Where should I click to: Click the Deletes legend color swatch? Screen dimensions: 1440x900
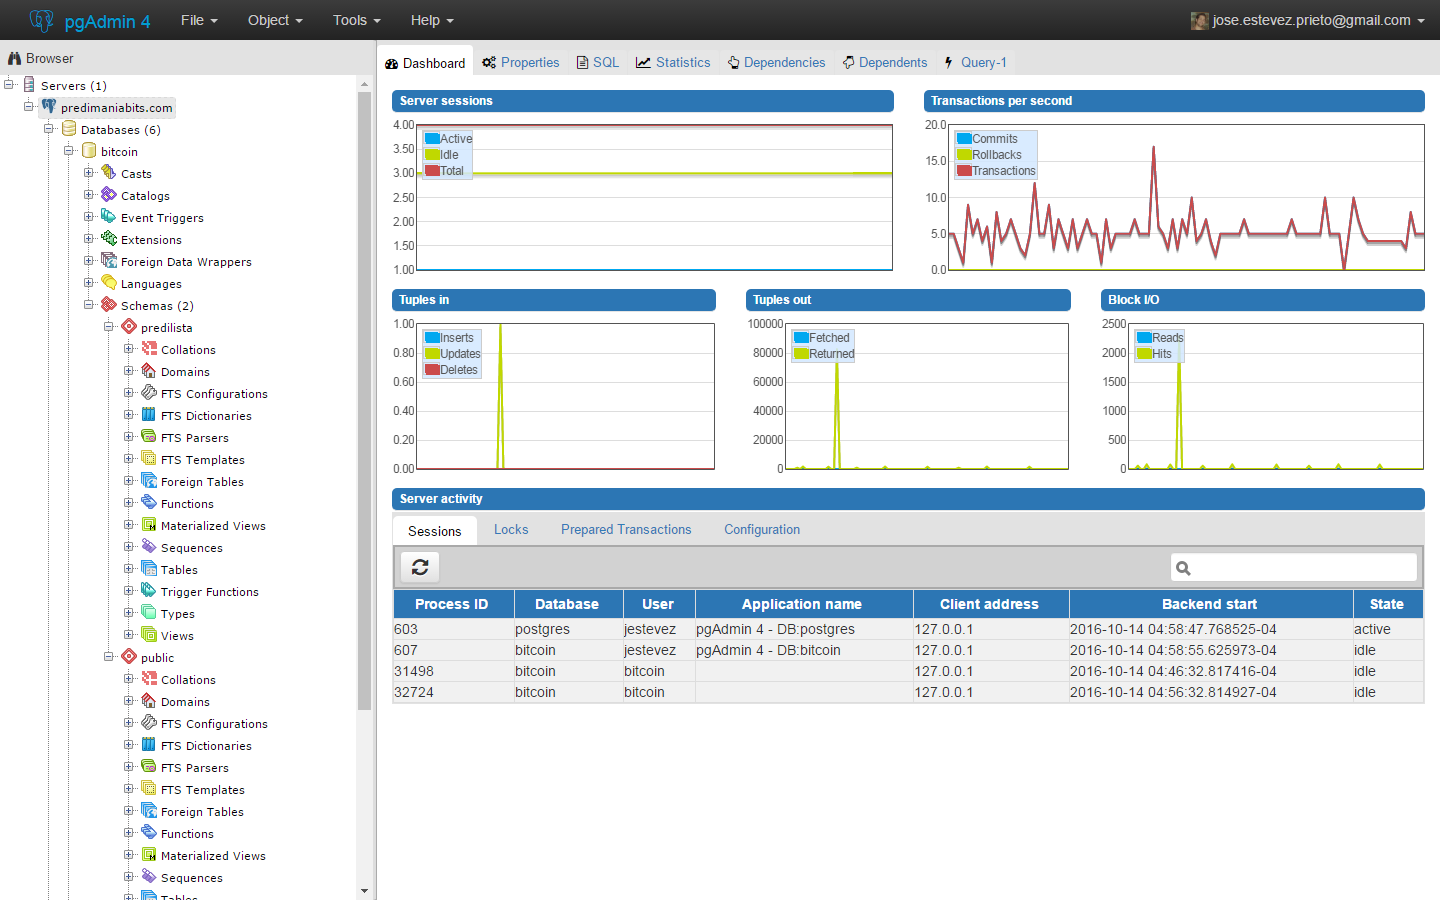coord(432,370)
